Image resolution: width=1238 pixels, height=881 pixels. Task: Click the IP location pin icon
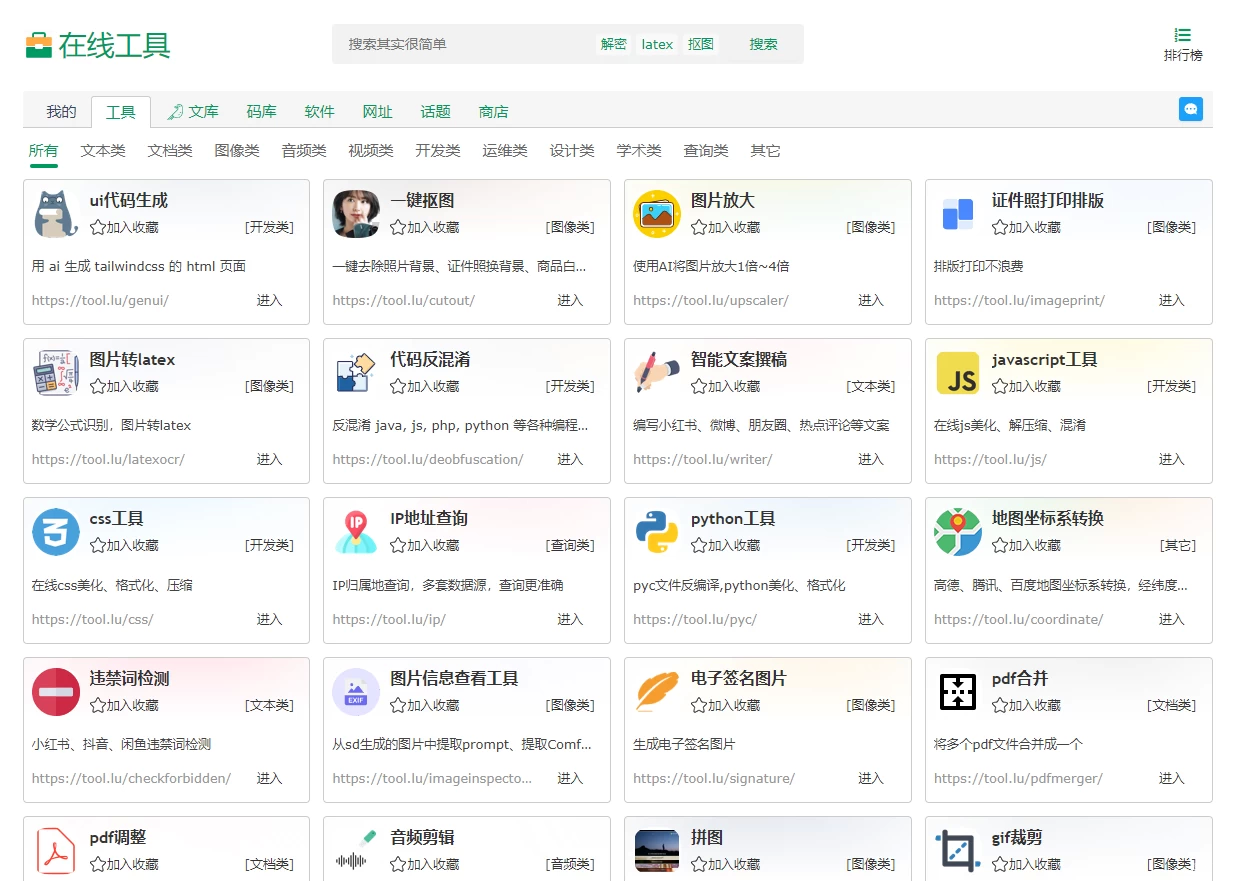pos(356,531)
